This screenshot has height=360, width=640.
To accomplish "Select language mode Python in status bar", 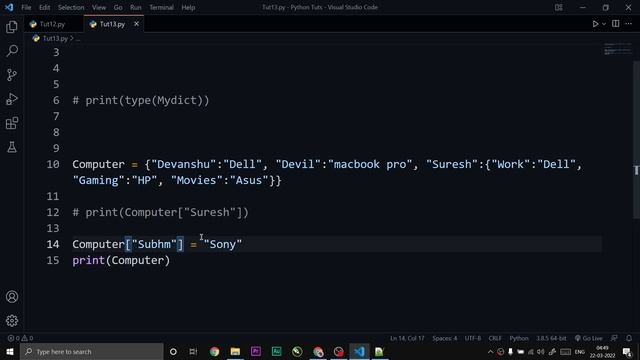I will click(x=519, y=338).
